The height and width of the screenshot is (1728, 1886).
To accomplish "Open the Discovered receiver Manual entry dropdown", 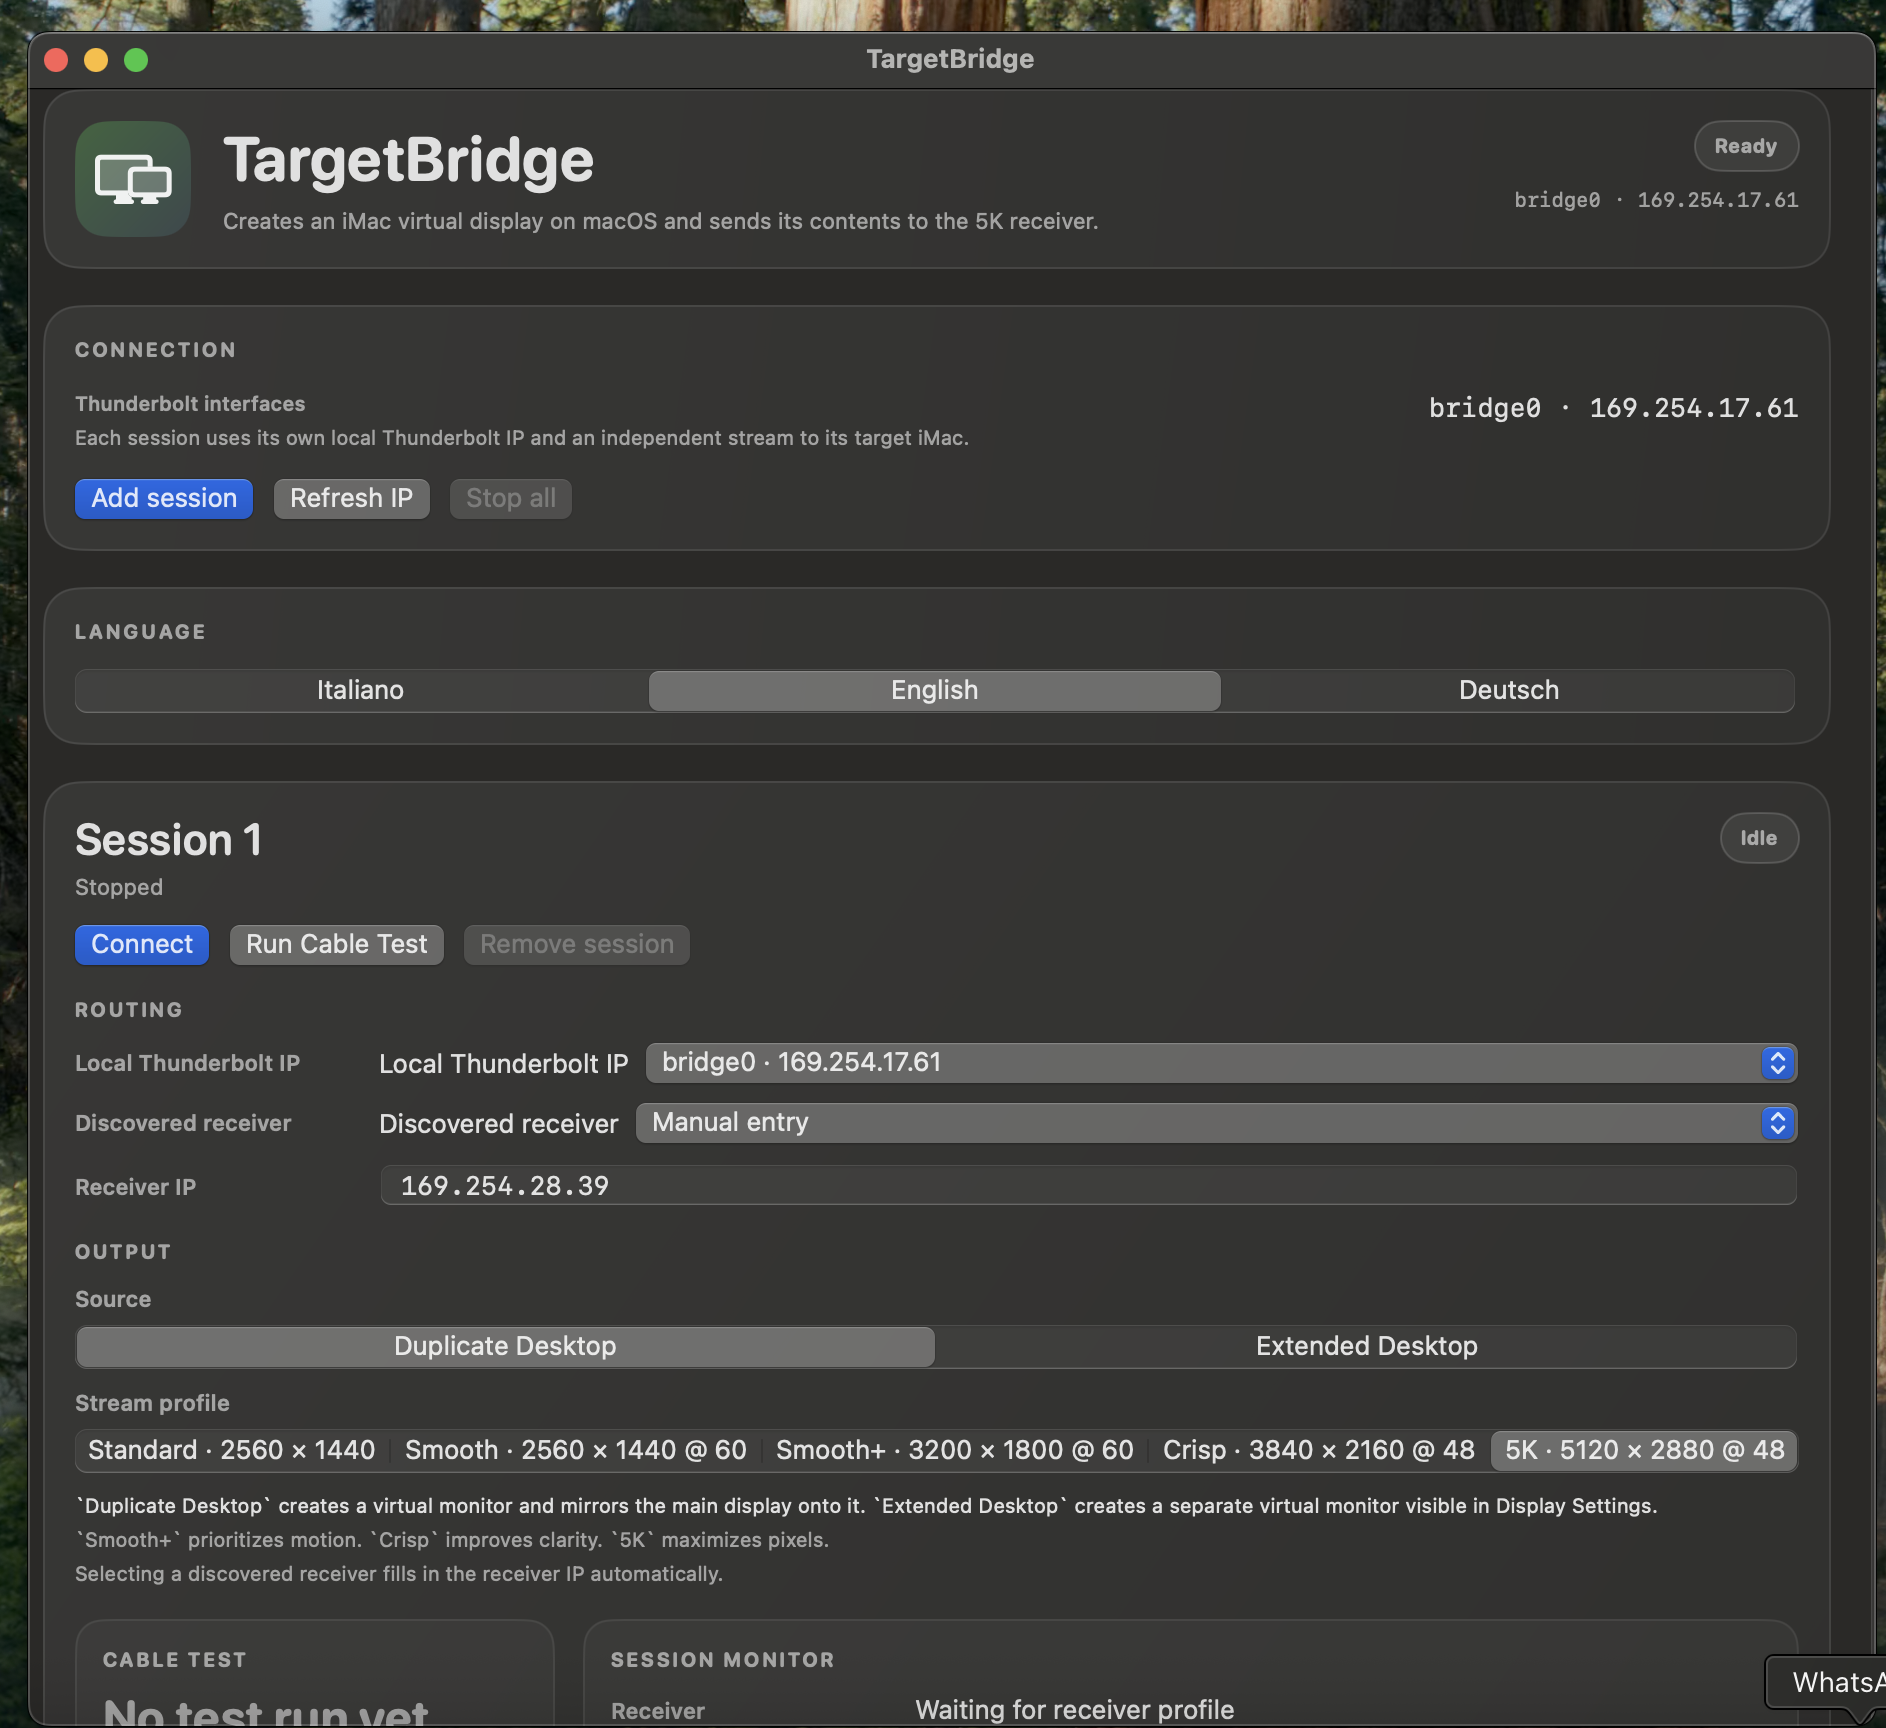I will (x=1216, y=1122).
